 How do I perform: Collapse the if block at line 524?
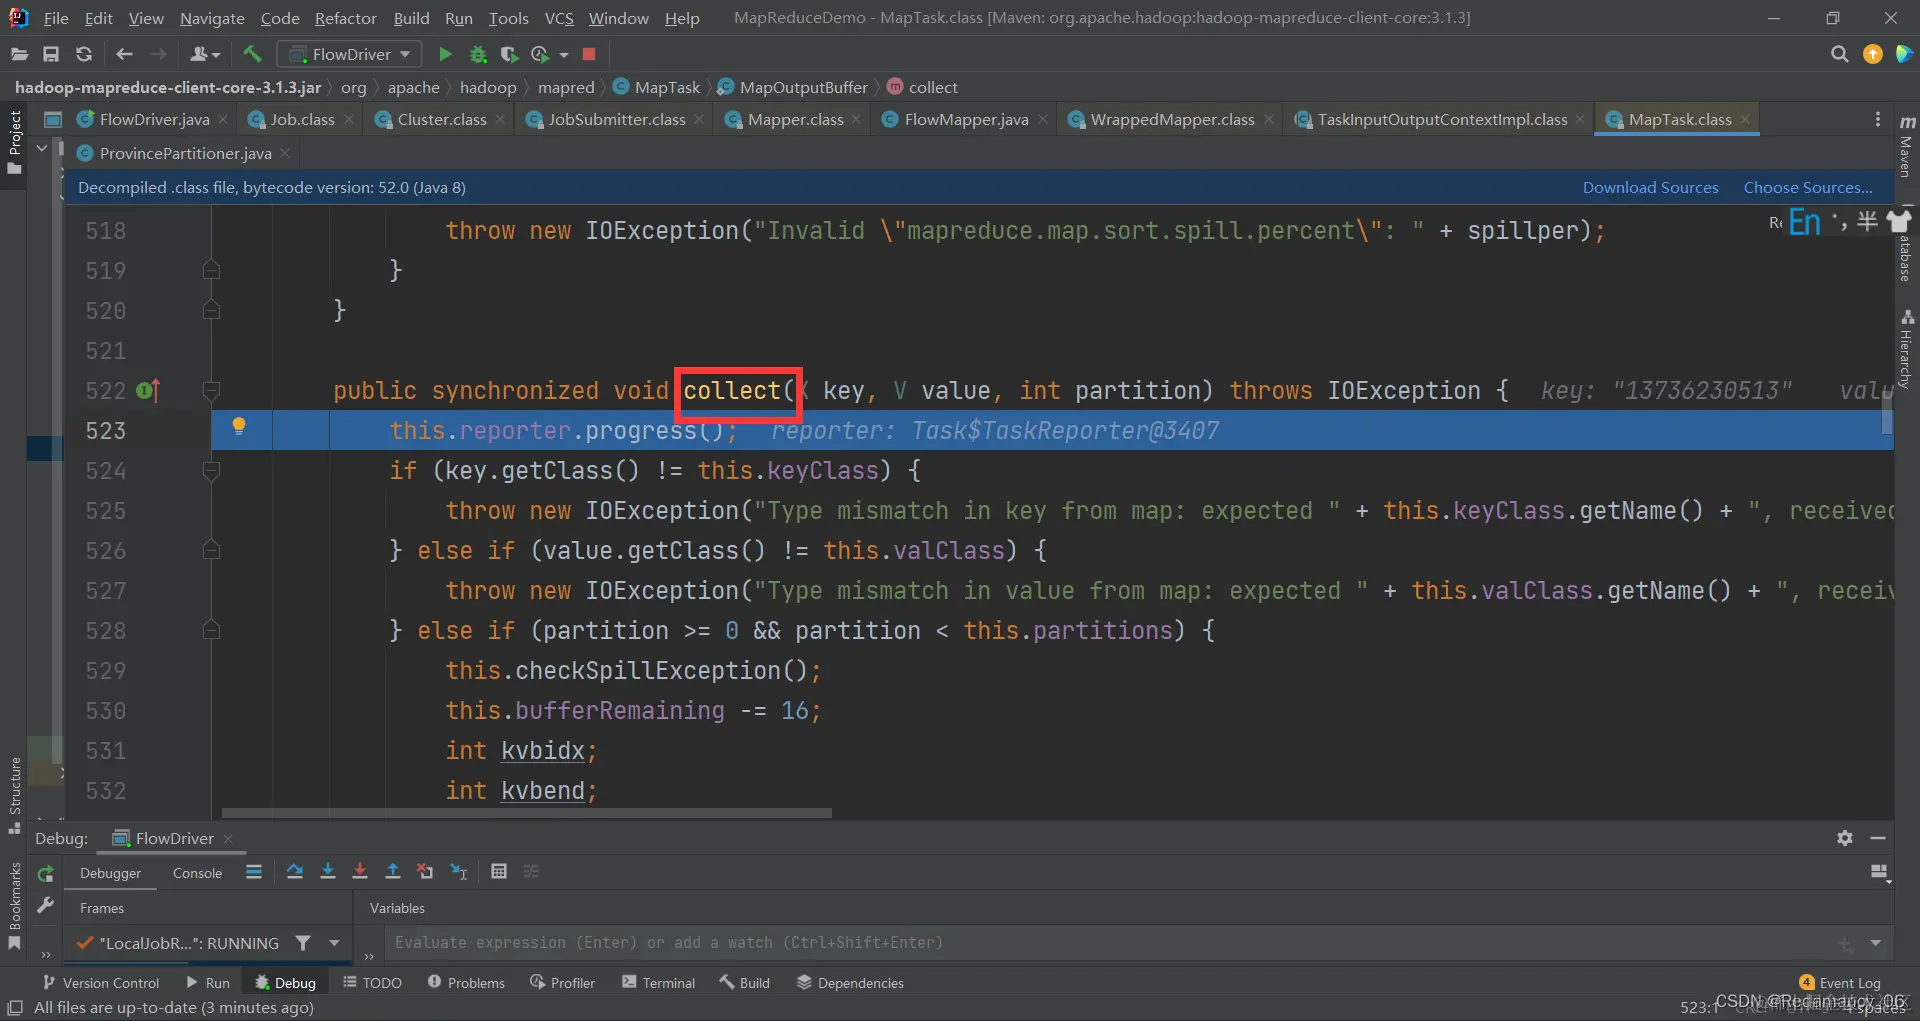211,470
